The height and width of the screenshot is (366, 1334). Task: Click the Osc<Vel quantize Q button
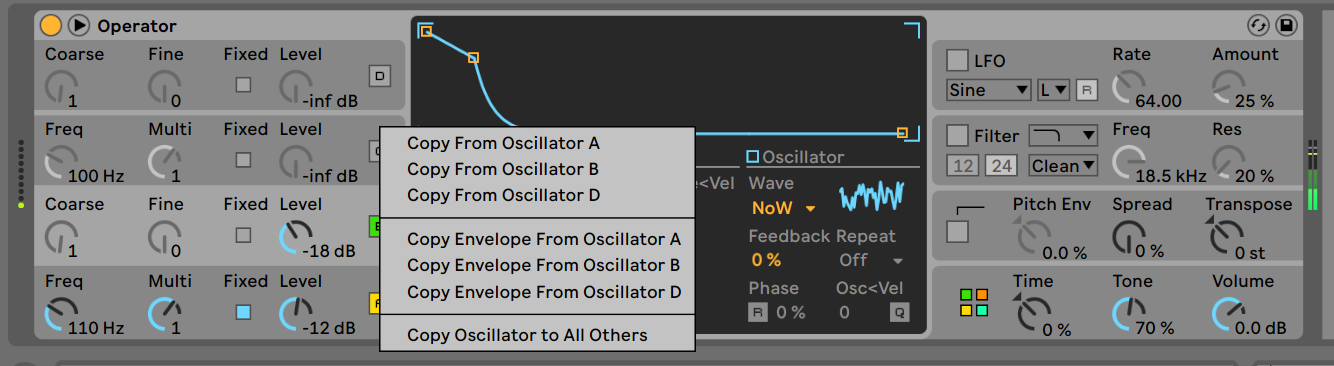click(x=900, y=313)
